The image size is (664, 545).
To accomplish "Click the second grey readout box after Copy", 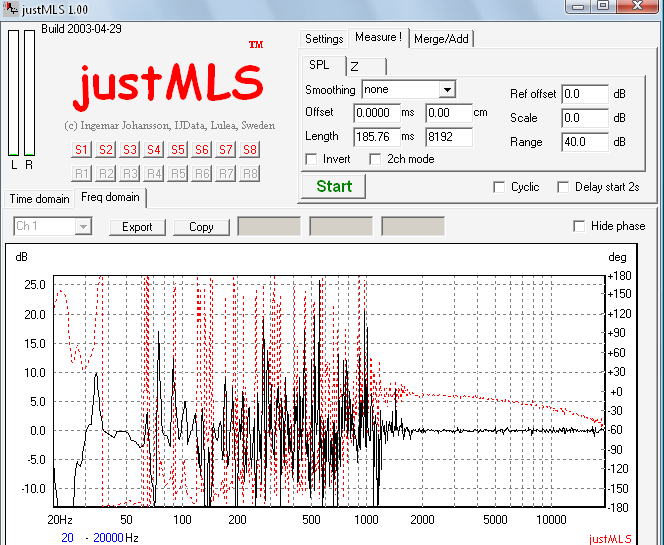I will 341,226.
